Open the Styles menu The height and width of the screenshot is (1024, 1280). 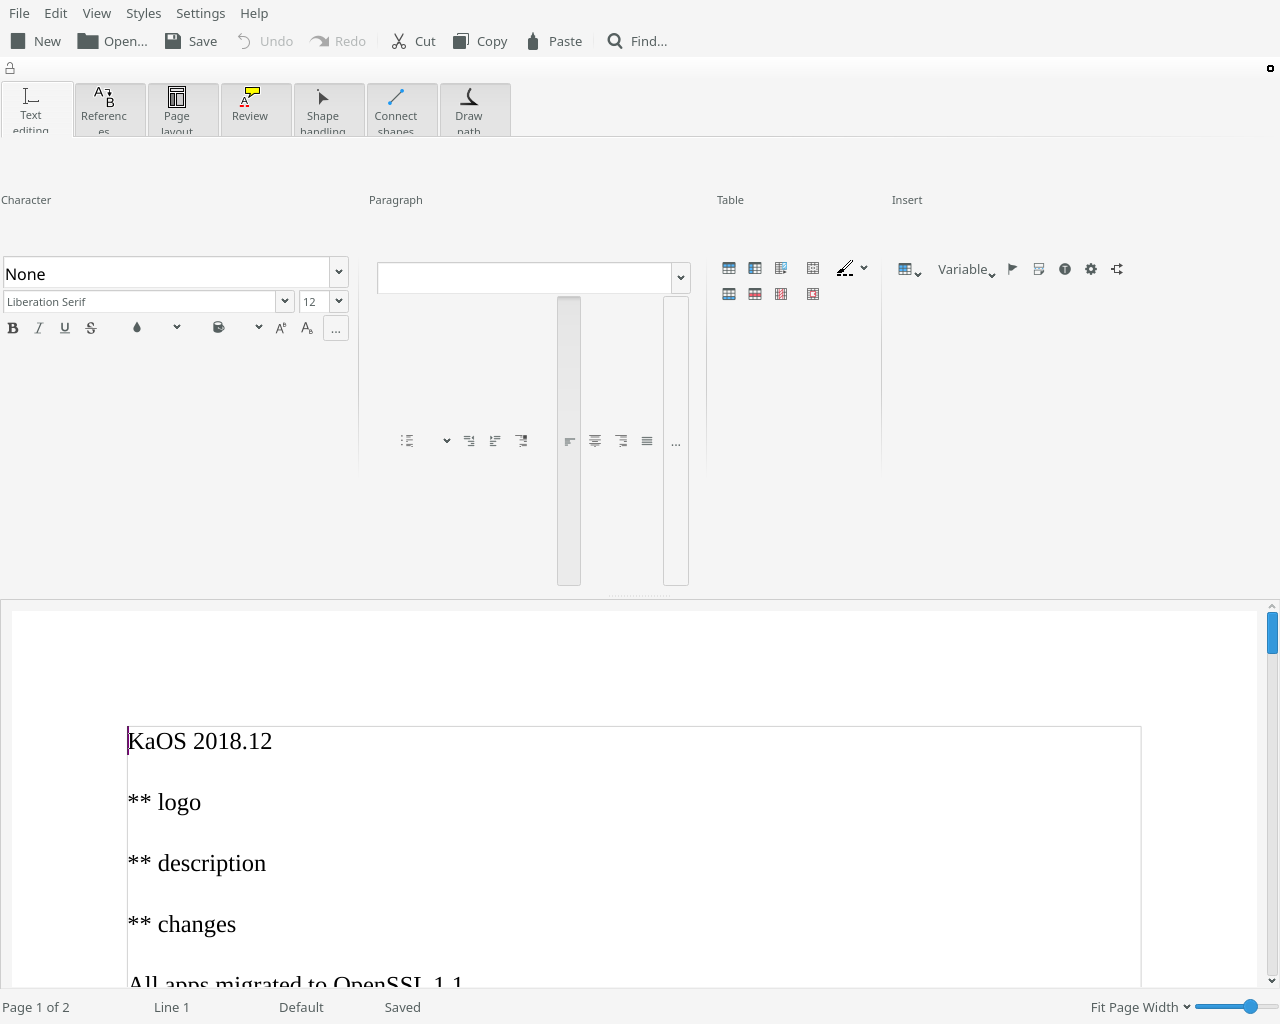[143, 13]
